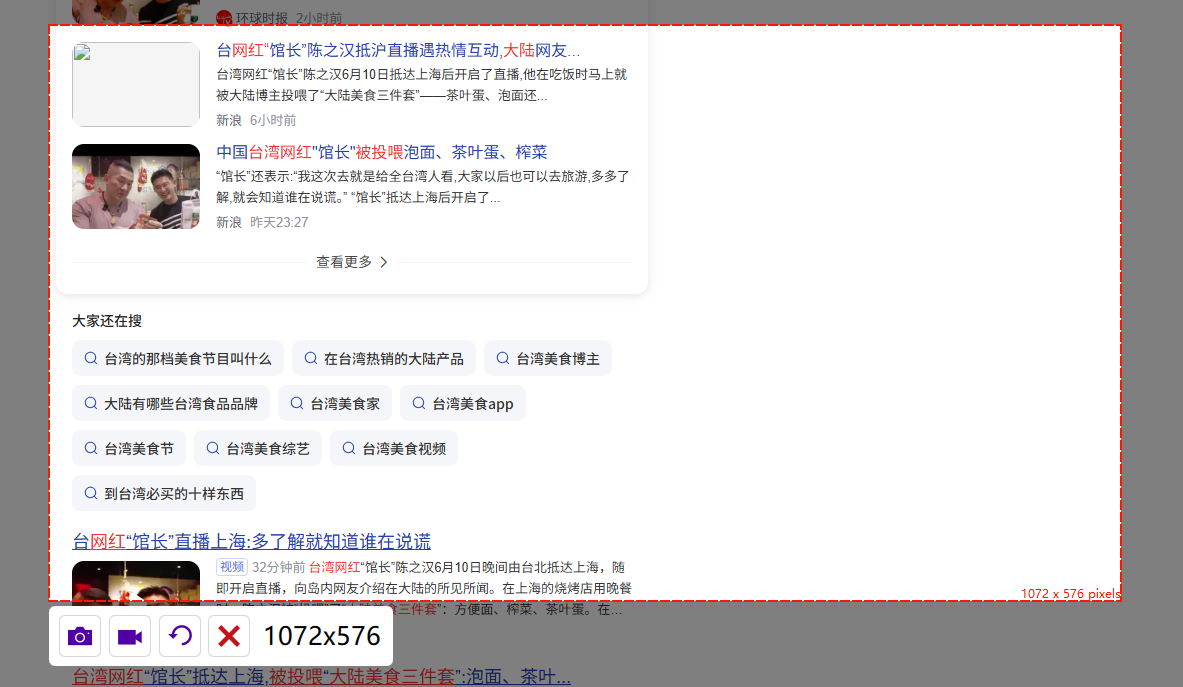Choose related search 台湾美食app
Viewport: 1183px width, 687px height.
point(462,403)
